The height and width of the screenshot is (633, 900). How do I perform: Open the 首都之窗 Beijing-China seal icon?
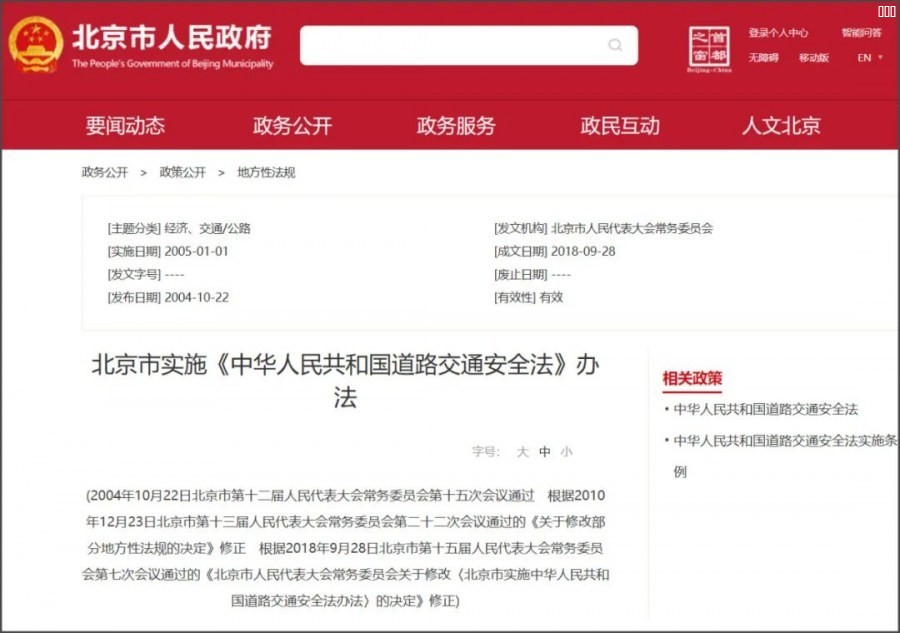[710, 47]
